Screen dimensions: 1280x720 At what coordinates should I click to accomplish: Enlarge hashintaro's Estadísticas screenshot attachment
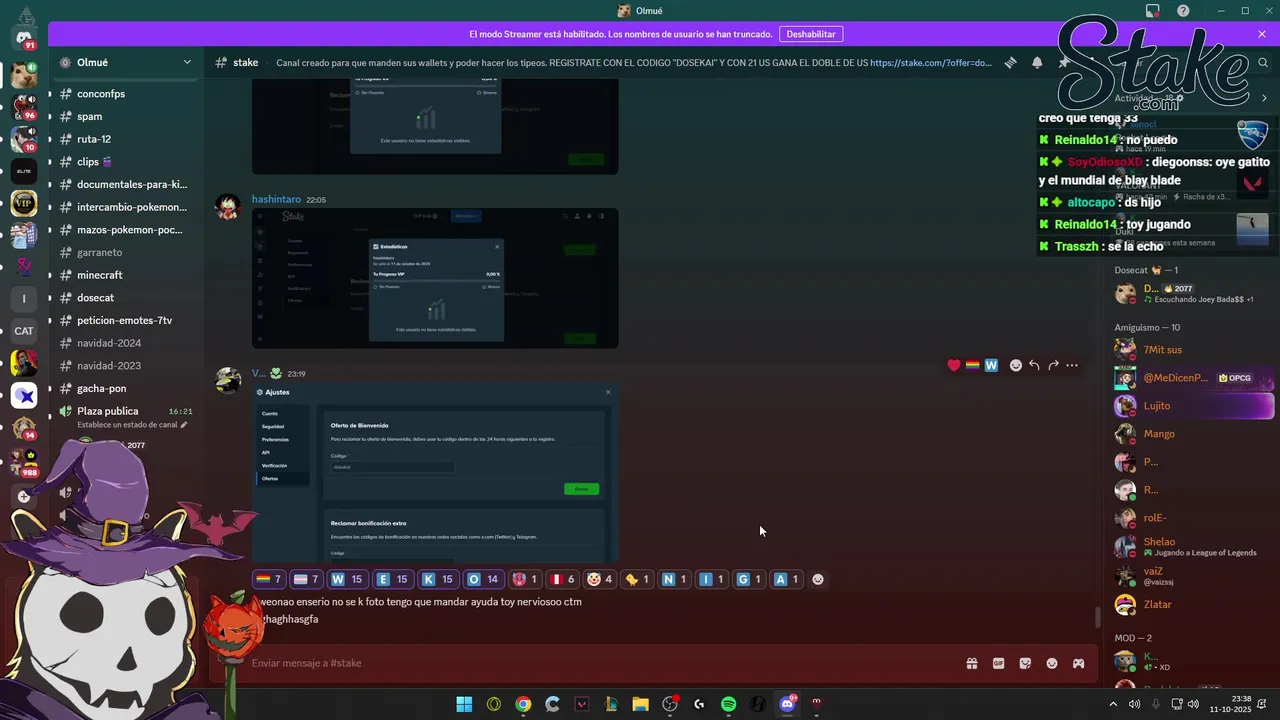click(435, 278)
